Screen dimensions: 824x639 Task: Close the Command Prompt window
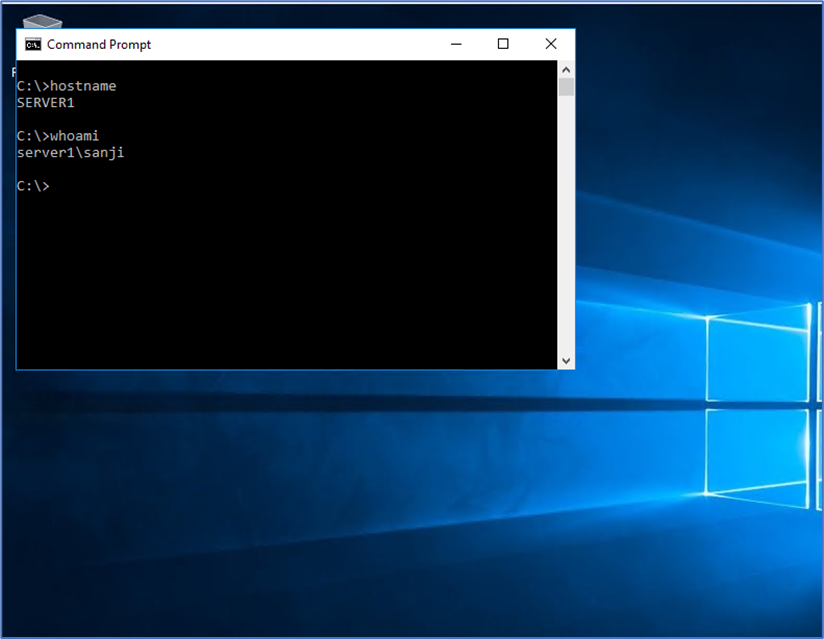click(x=551, y=44)
